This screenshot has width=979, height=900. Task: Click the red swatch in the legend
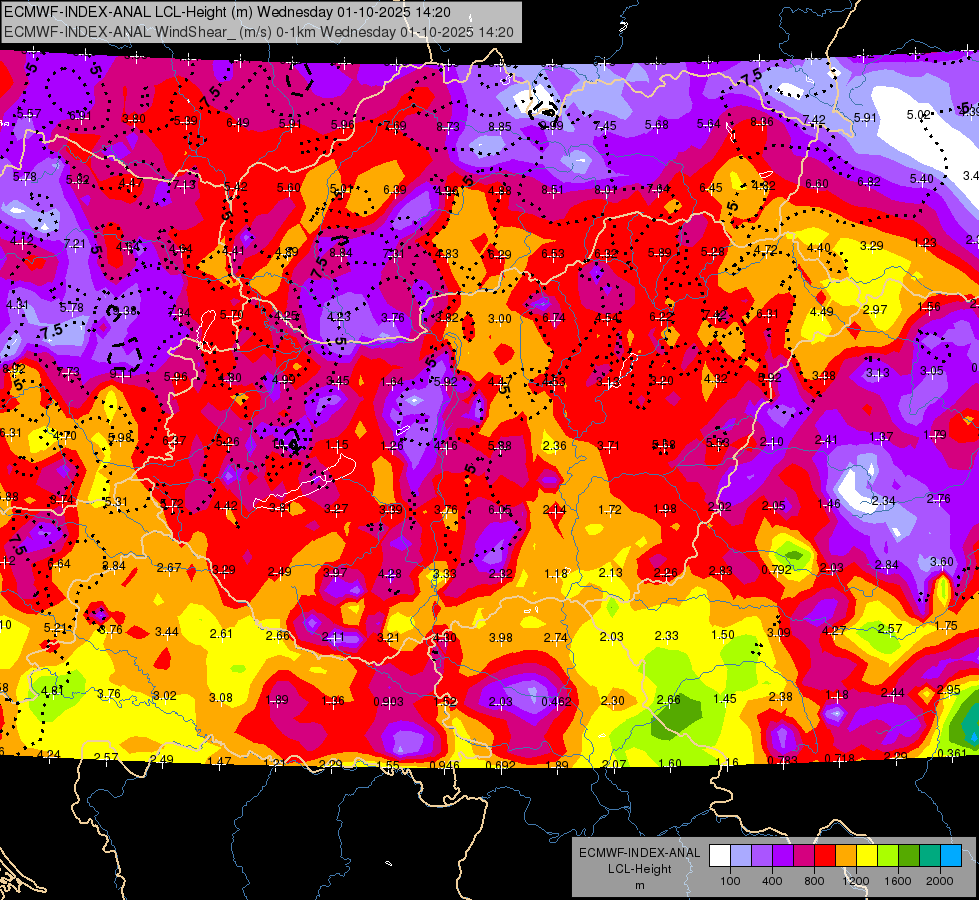click(825, 856)
